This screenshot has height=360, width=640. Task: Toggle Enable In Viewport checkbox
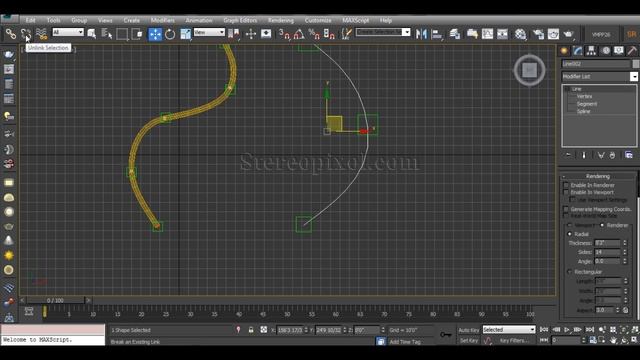[x=566, y=192]
